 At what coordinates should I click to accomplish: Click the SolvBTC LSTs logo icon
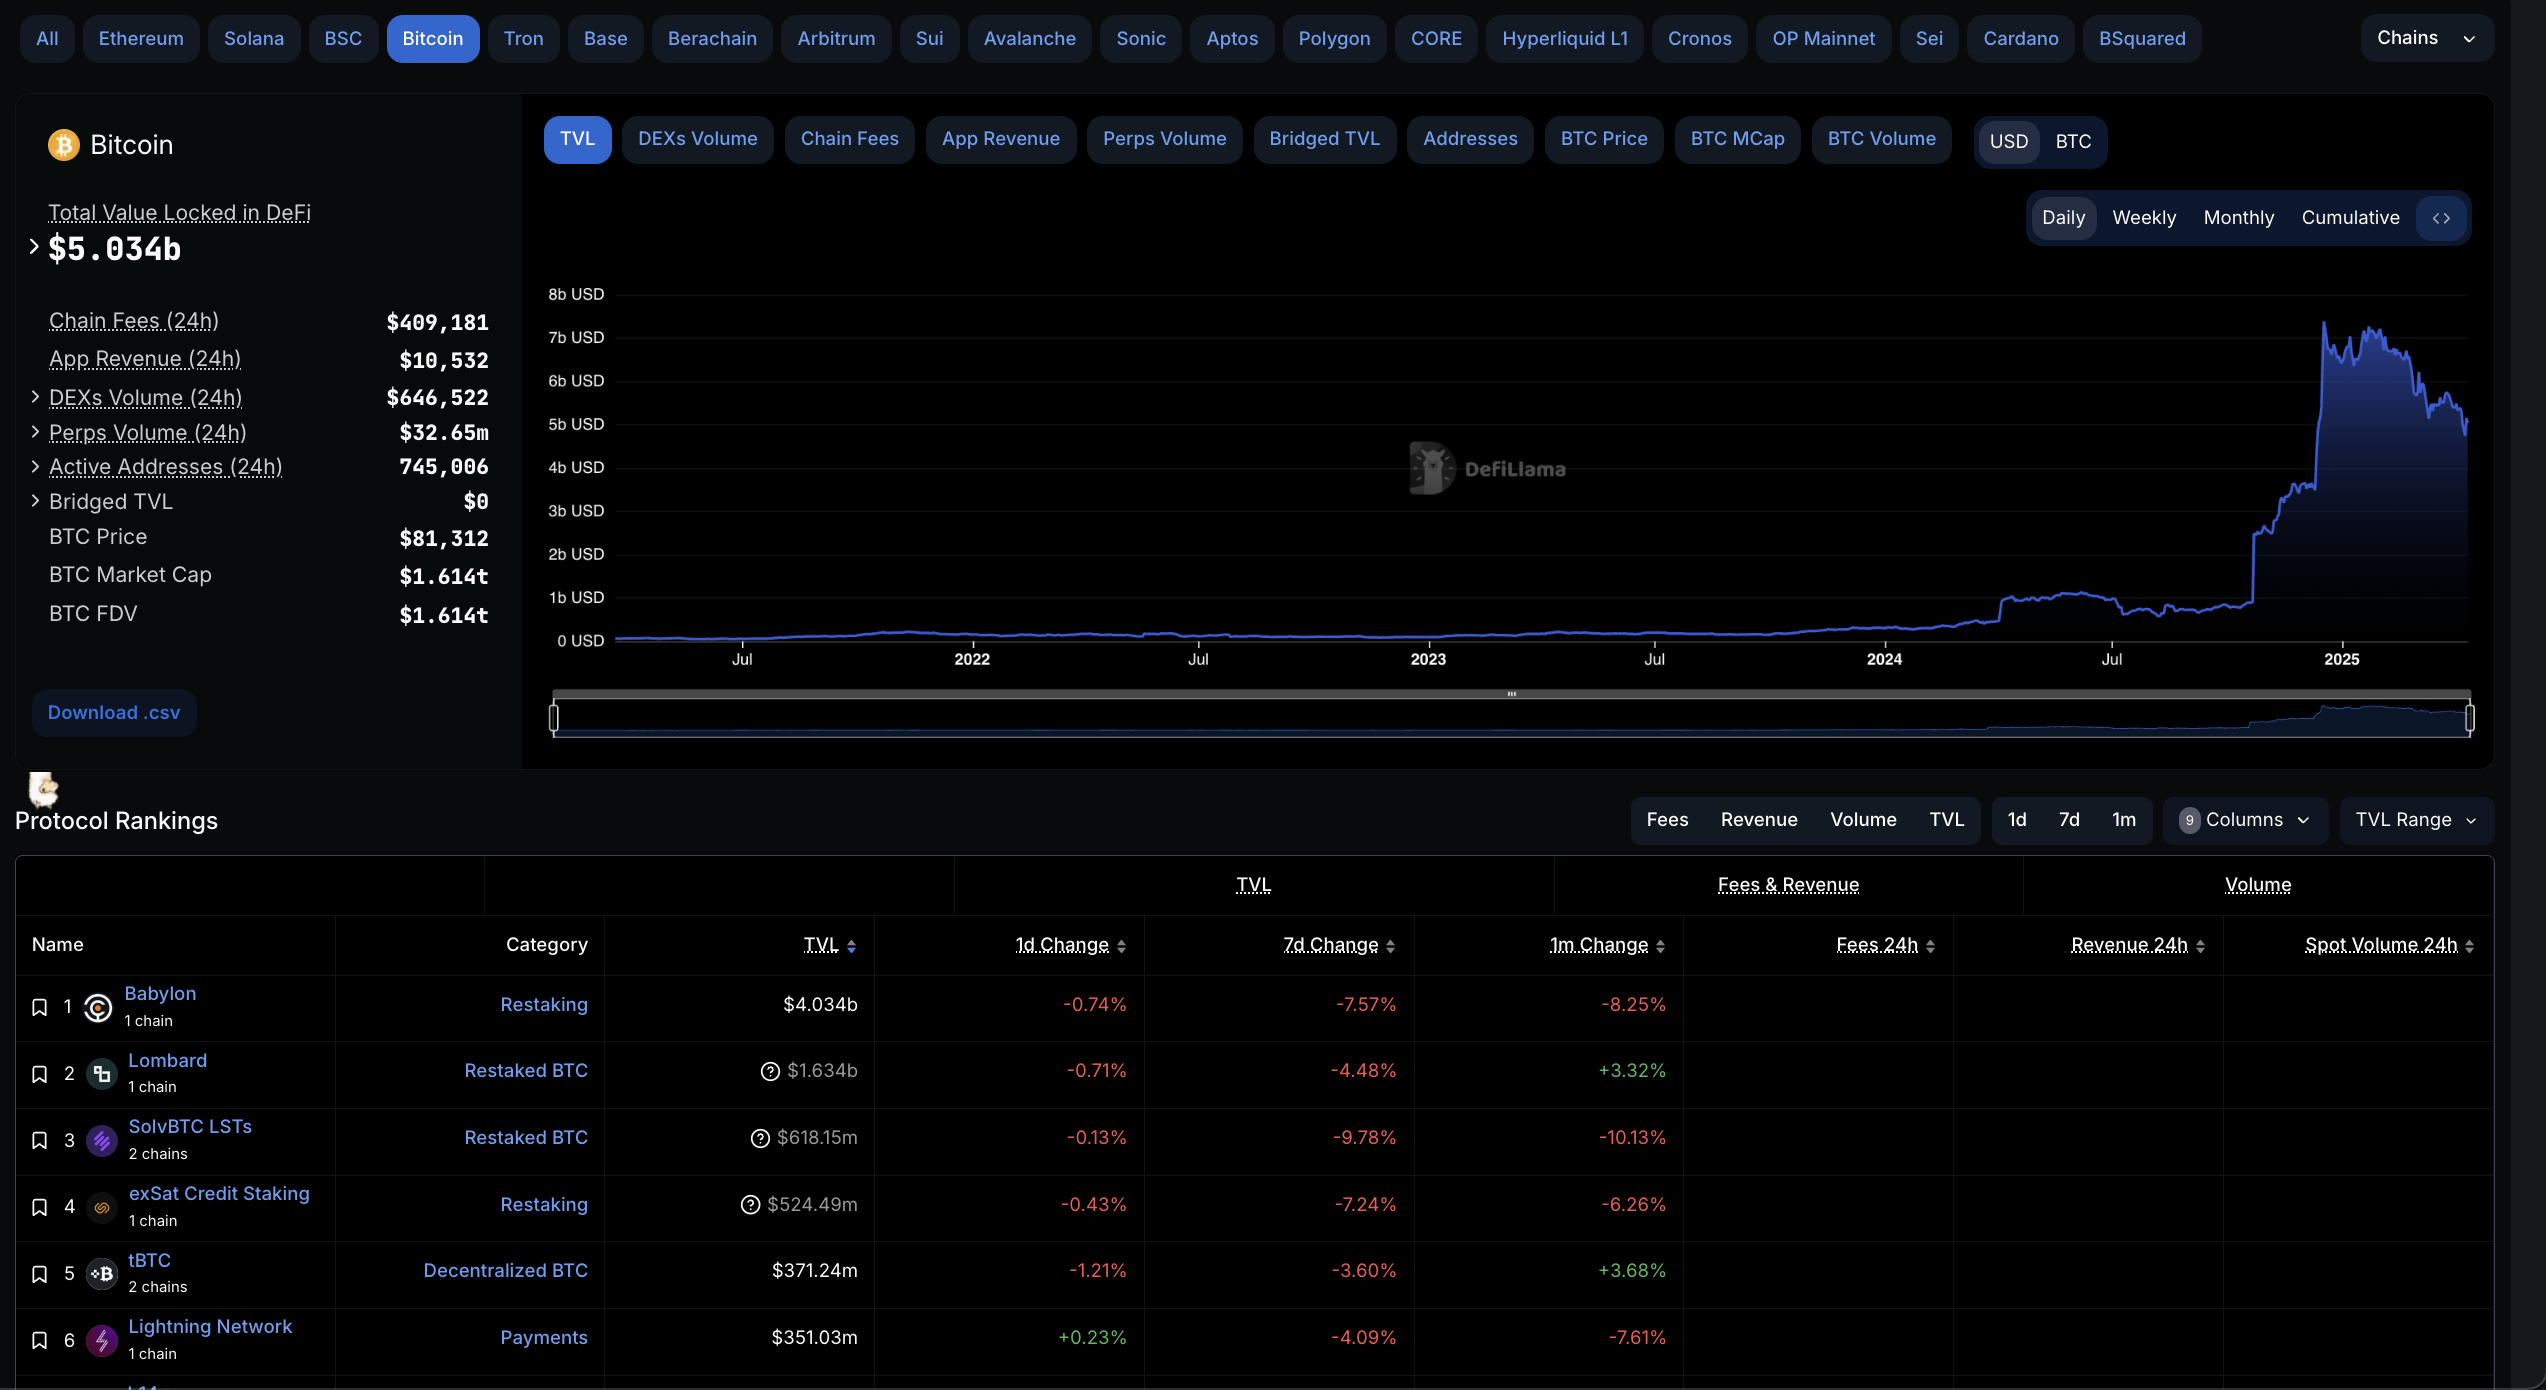tap(102, 1140)
